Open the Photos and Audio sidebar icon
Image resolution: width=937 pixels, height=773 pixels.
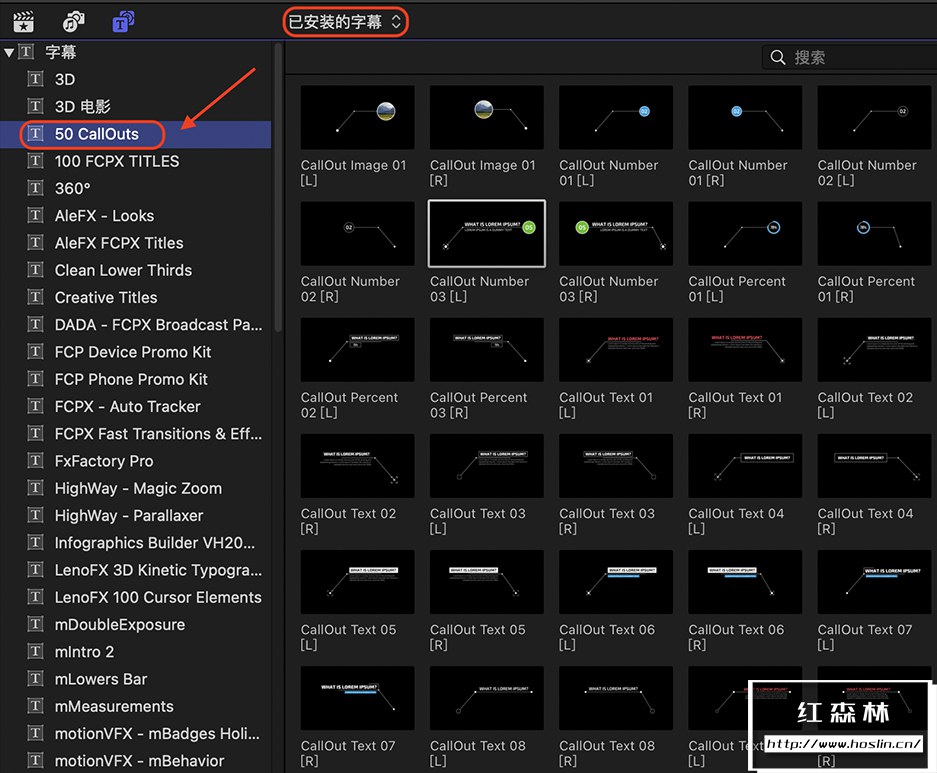tap(74, 22)
